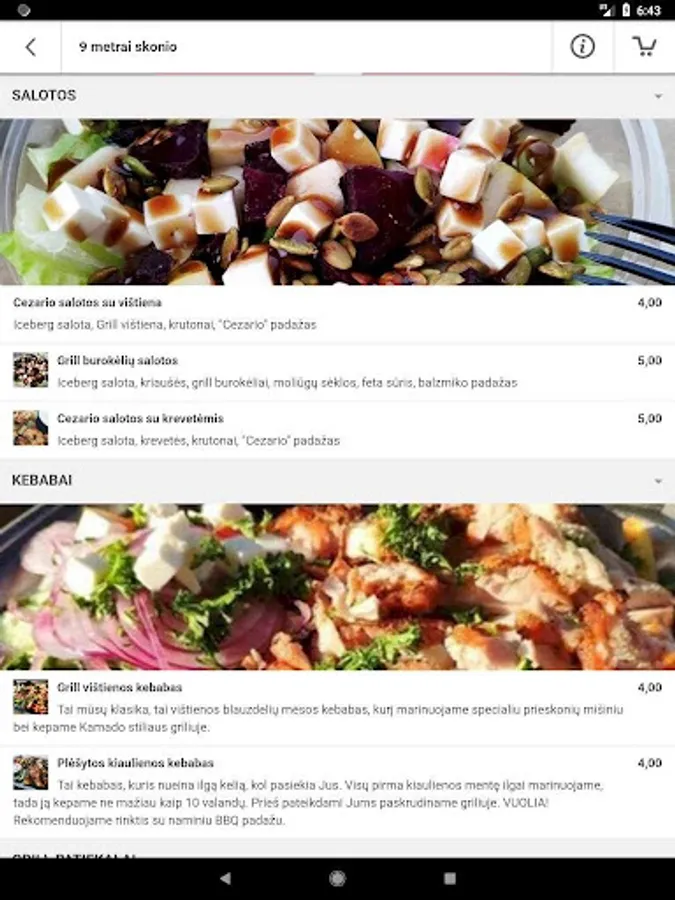675x900 pixels.
Task: Open the Grill vištienos kebabas thumbnail
Action: pos(31,696)
